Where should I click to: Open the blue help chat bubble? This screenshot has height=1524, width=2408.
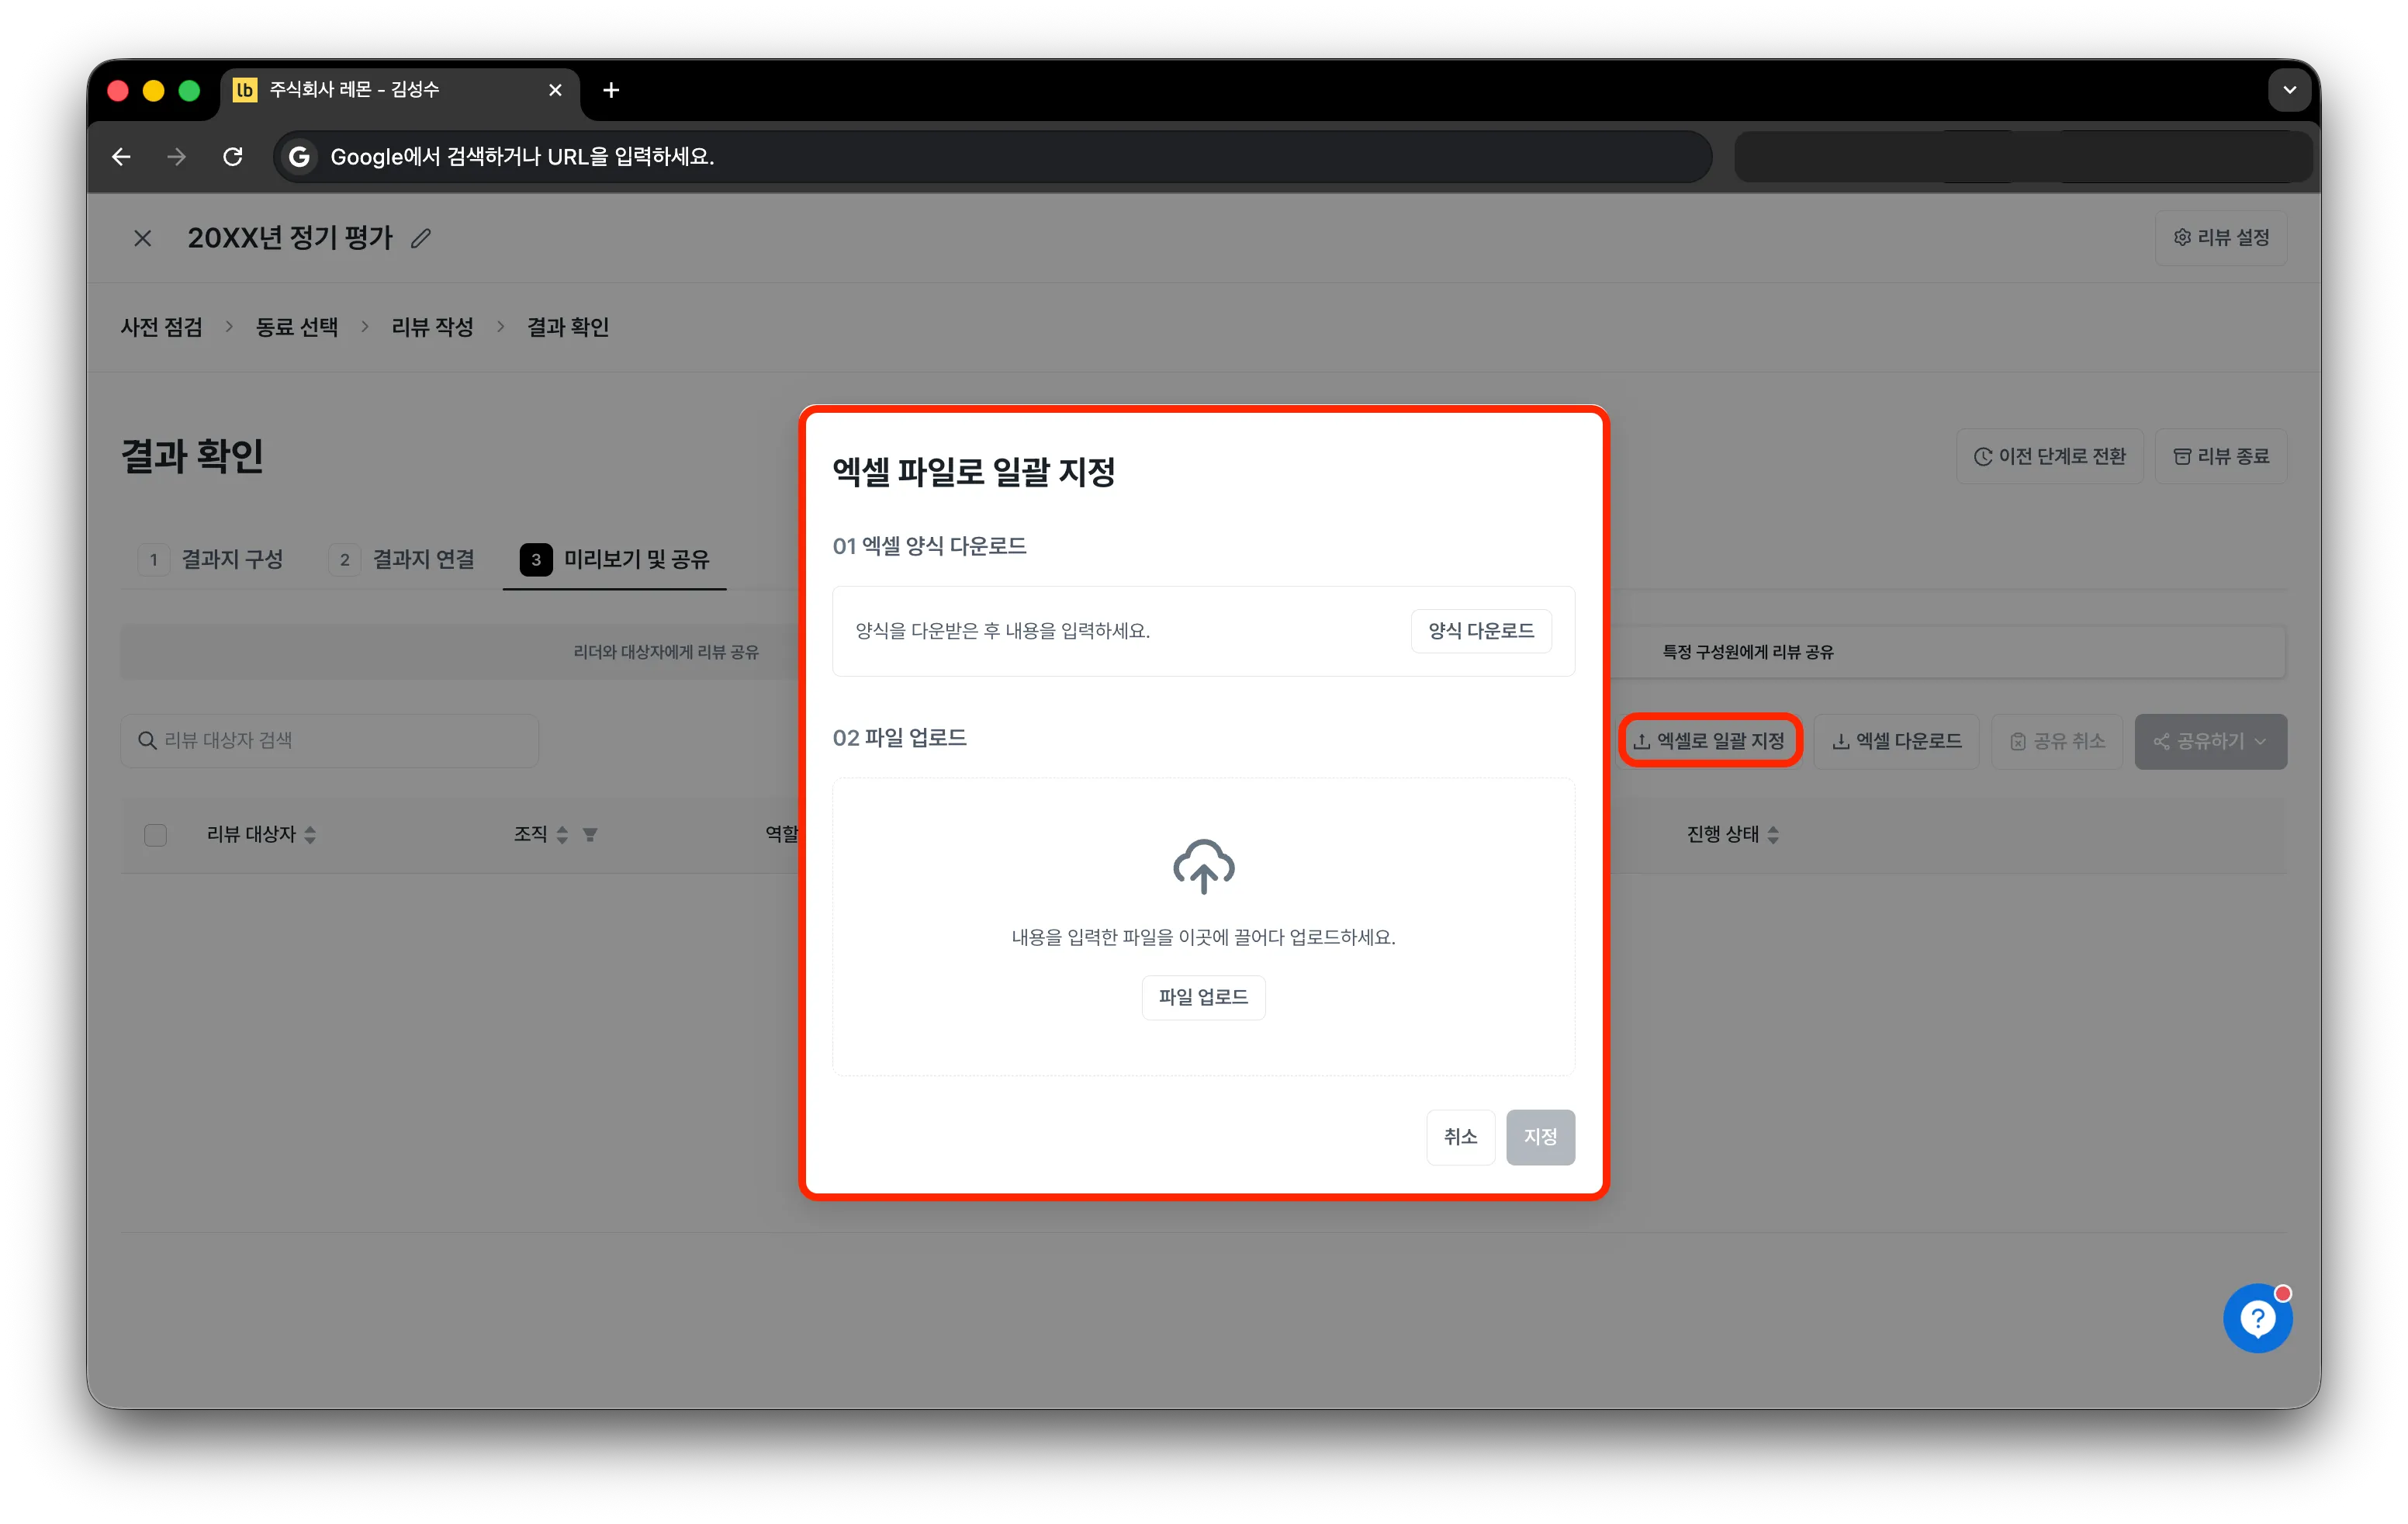tap(2257, 1319)
